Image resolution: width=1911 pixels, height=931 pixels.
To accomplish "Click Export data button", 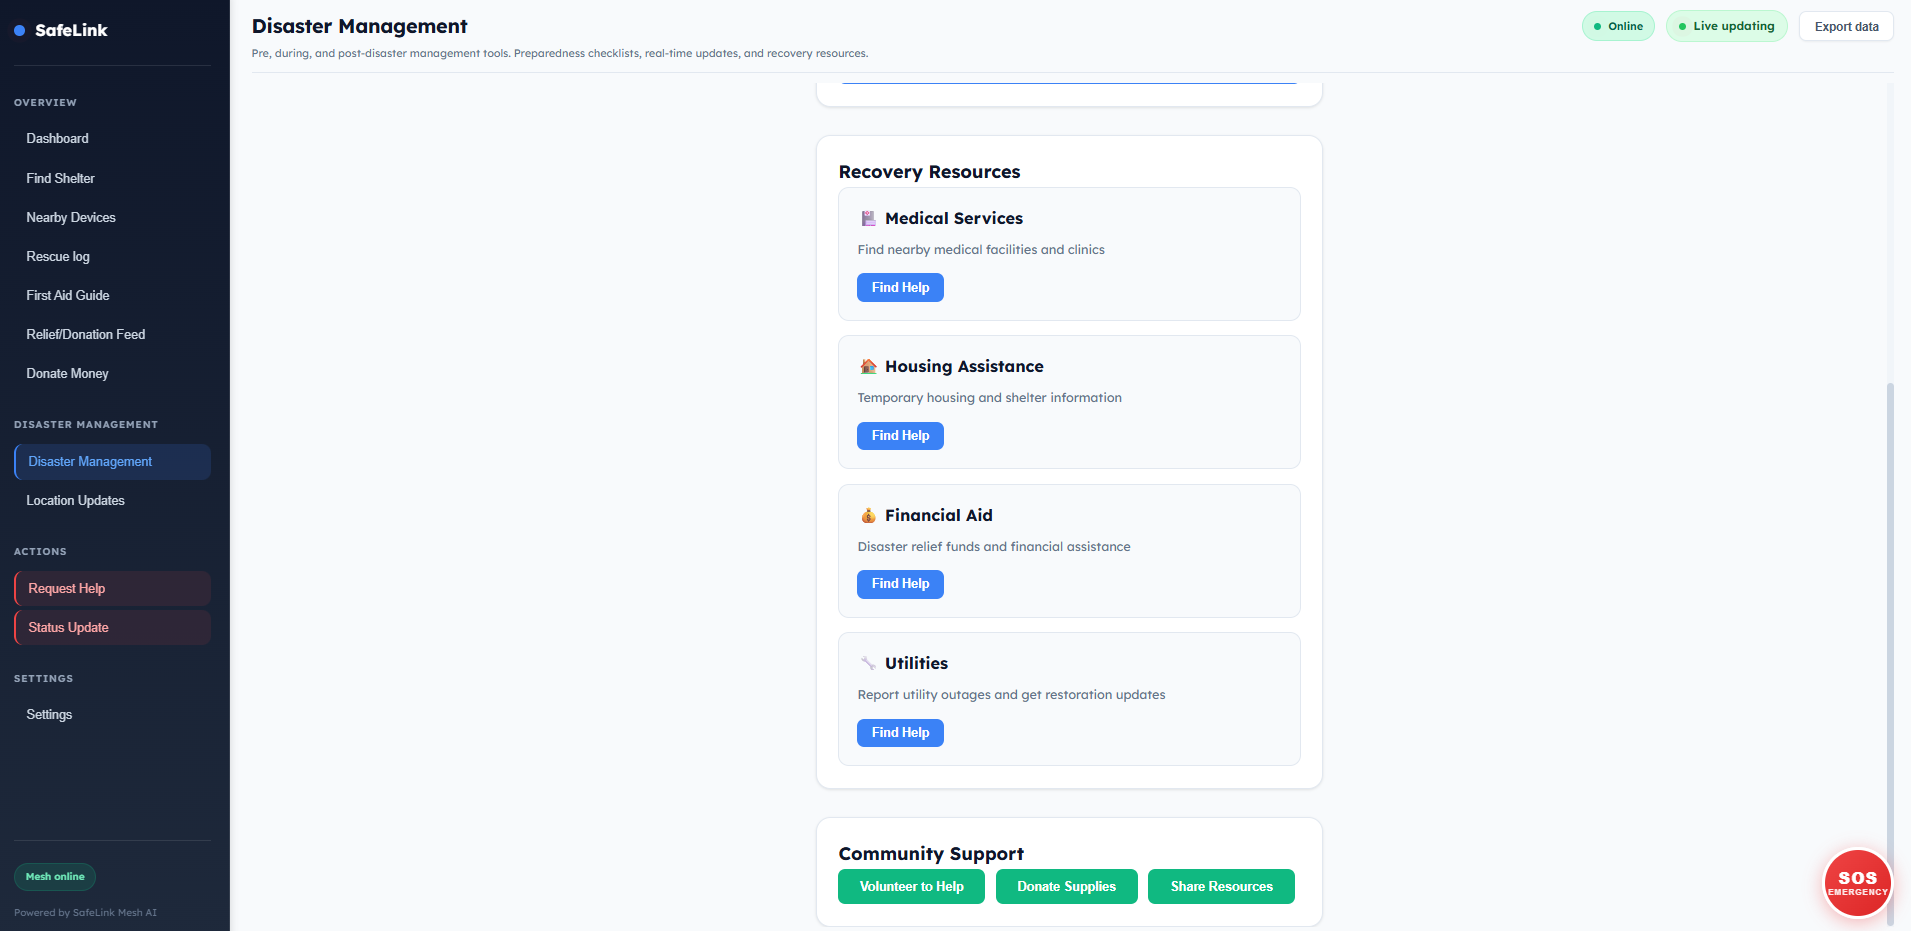I will 1846,26.
